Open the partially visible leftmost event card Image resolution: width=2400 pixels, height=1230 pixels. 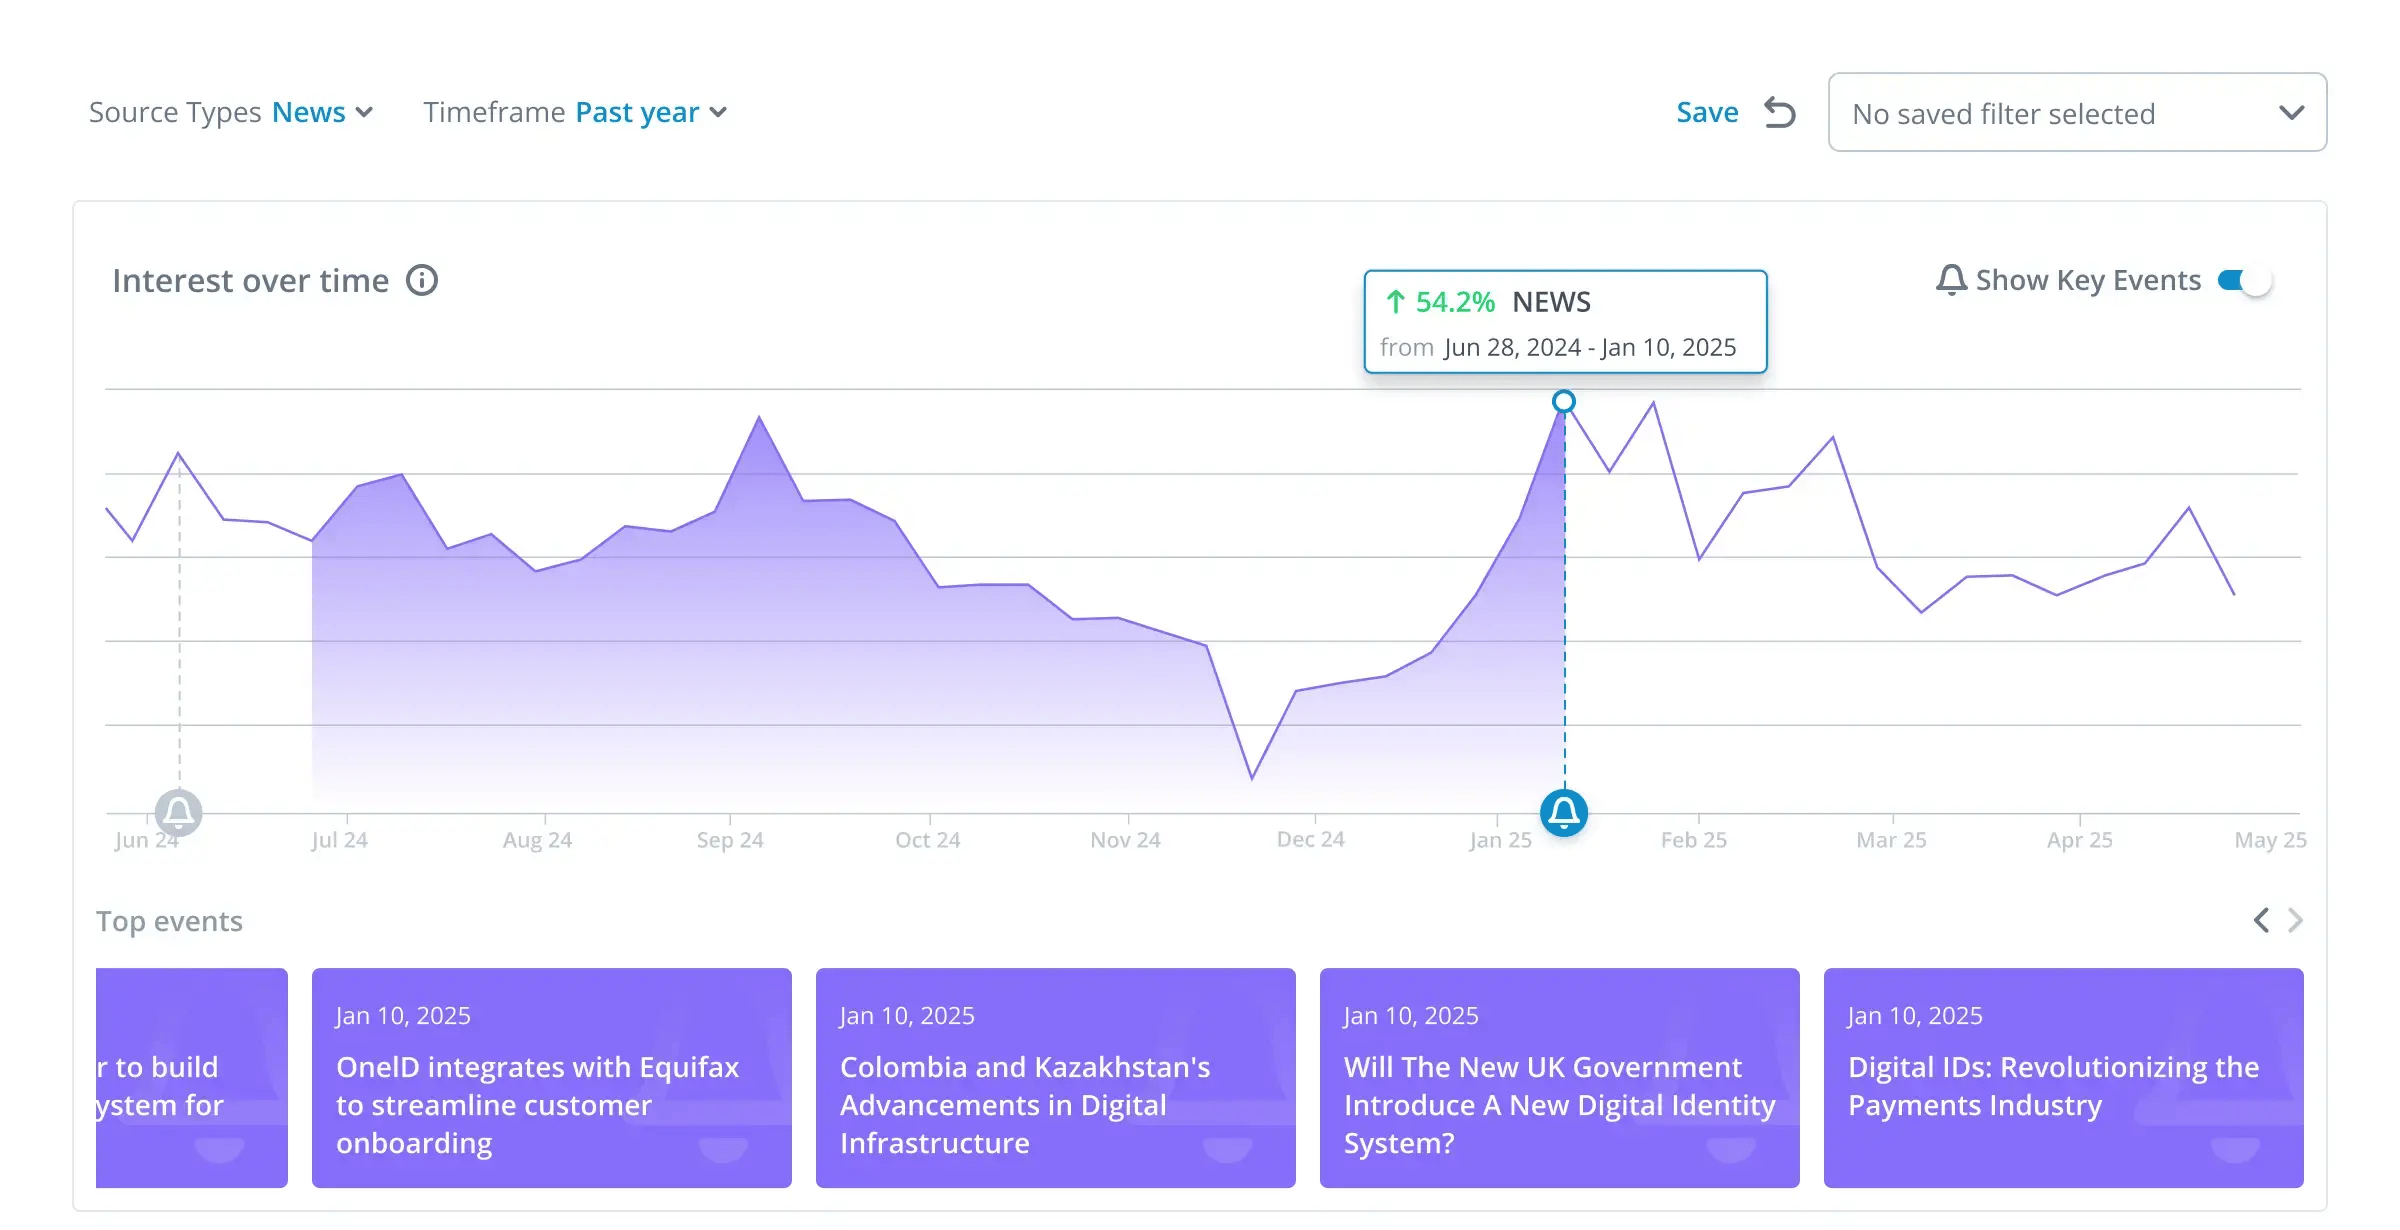[x=192, y=1078]
